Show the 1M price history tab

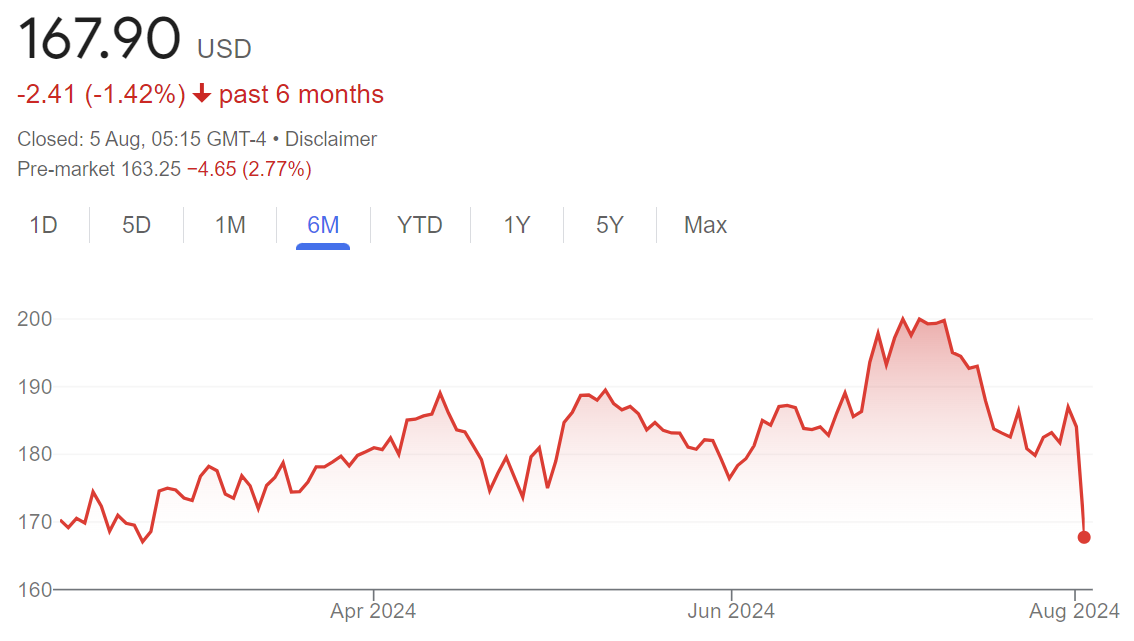click(230, 225)
